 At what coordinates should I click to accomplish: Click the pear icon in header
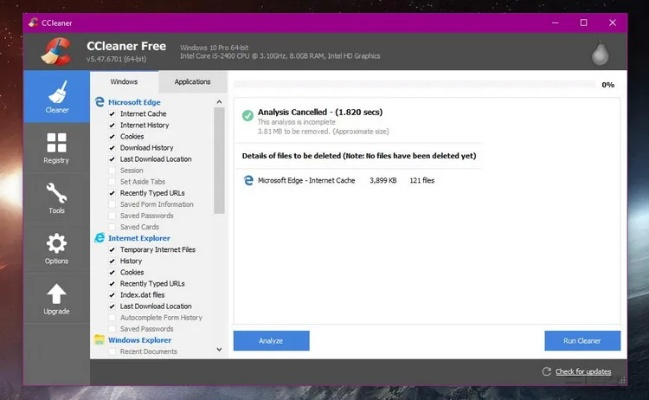600,53
